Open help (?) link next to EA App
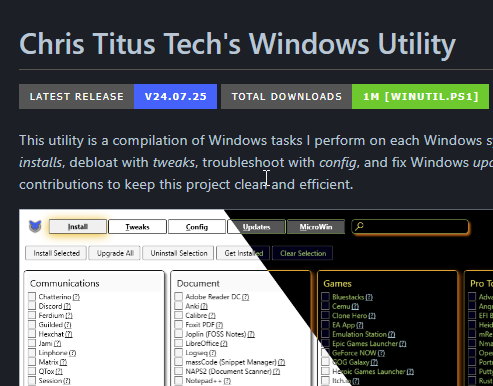The image size is (493, 386). click(x=360, y=325)
